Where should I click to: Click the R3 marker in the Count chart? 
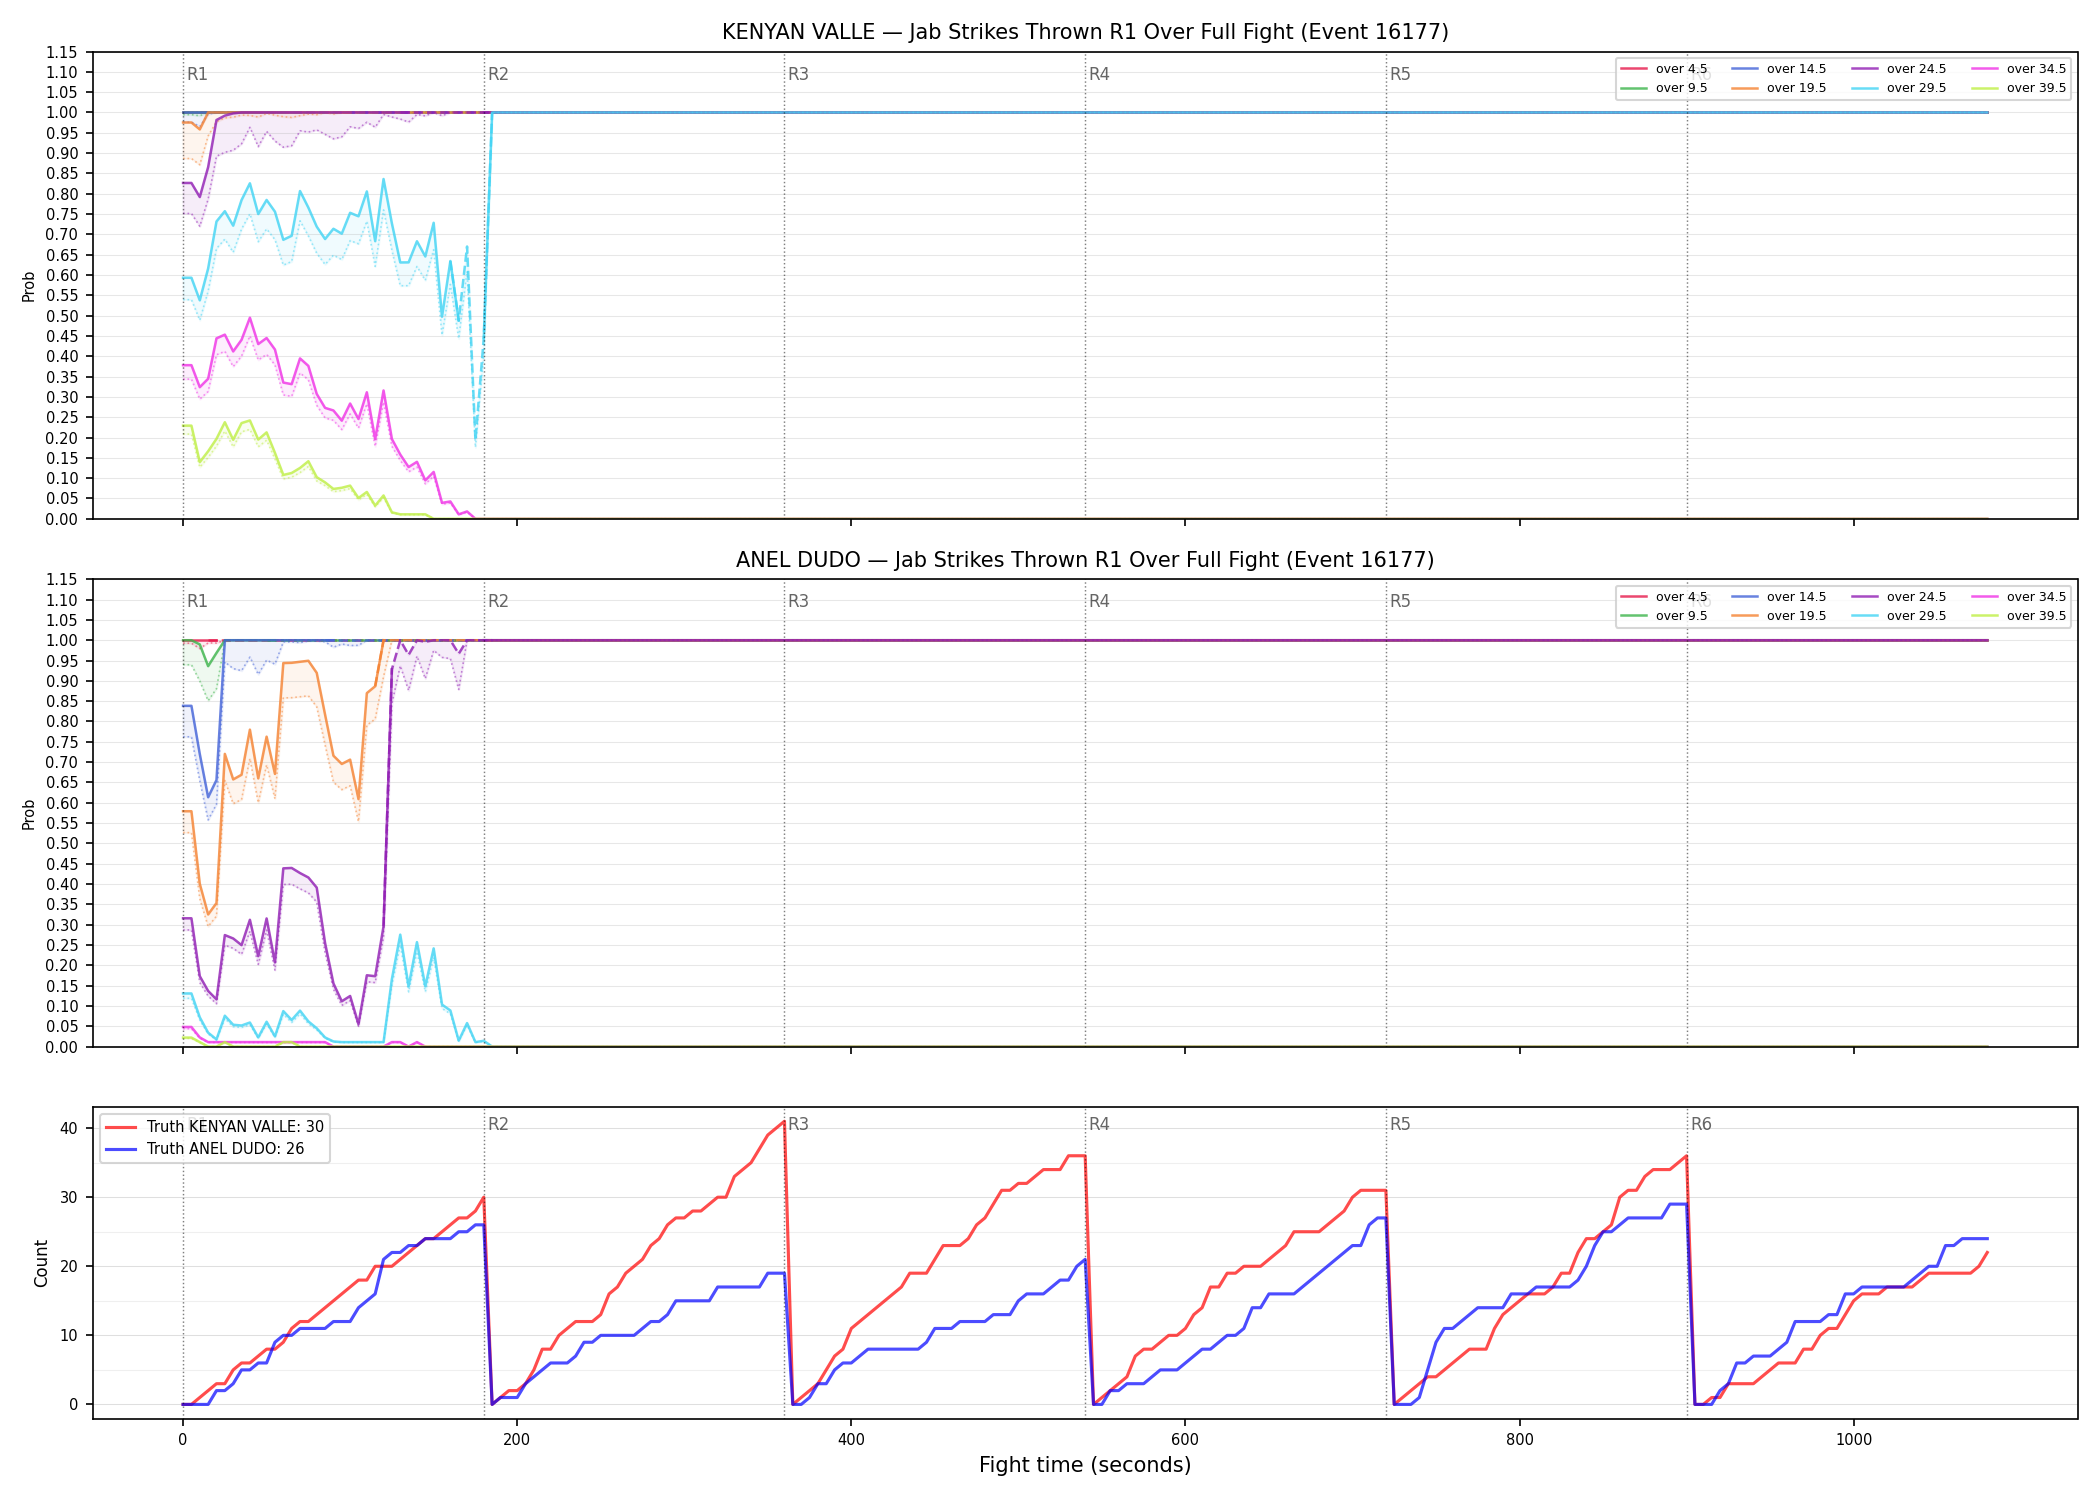point(798,1124)
